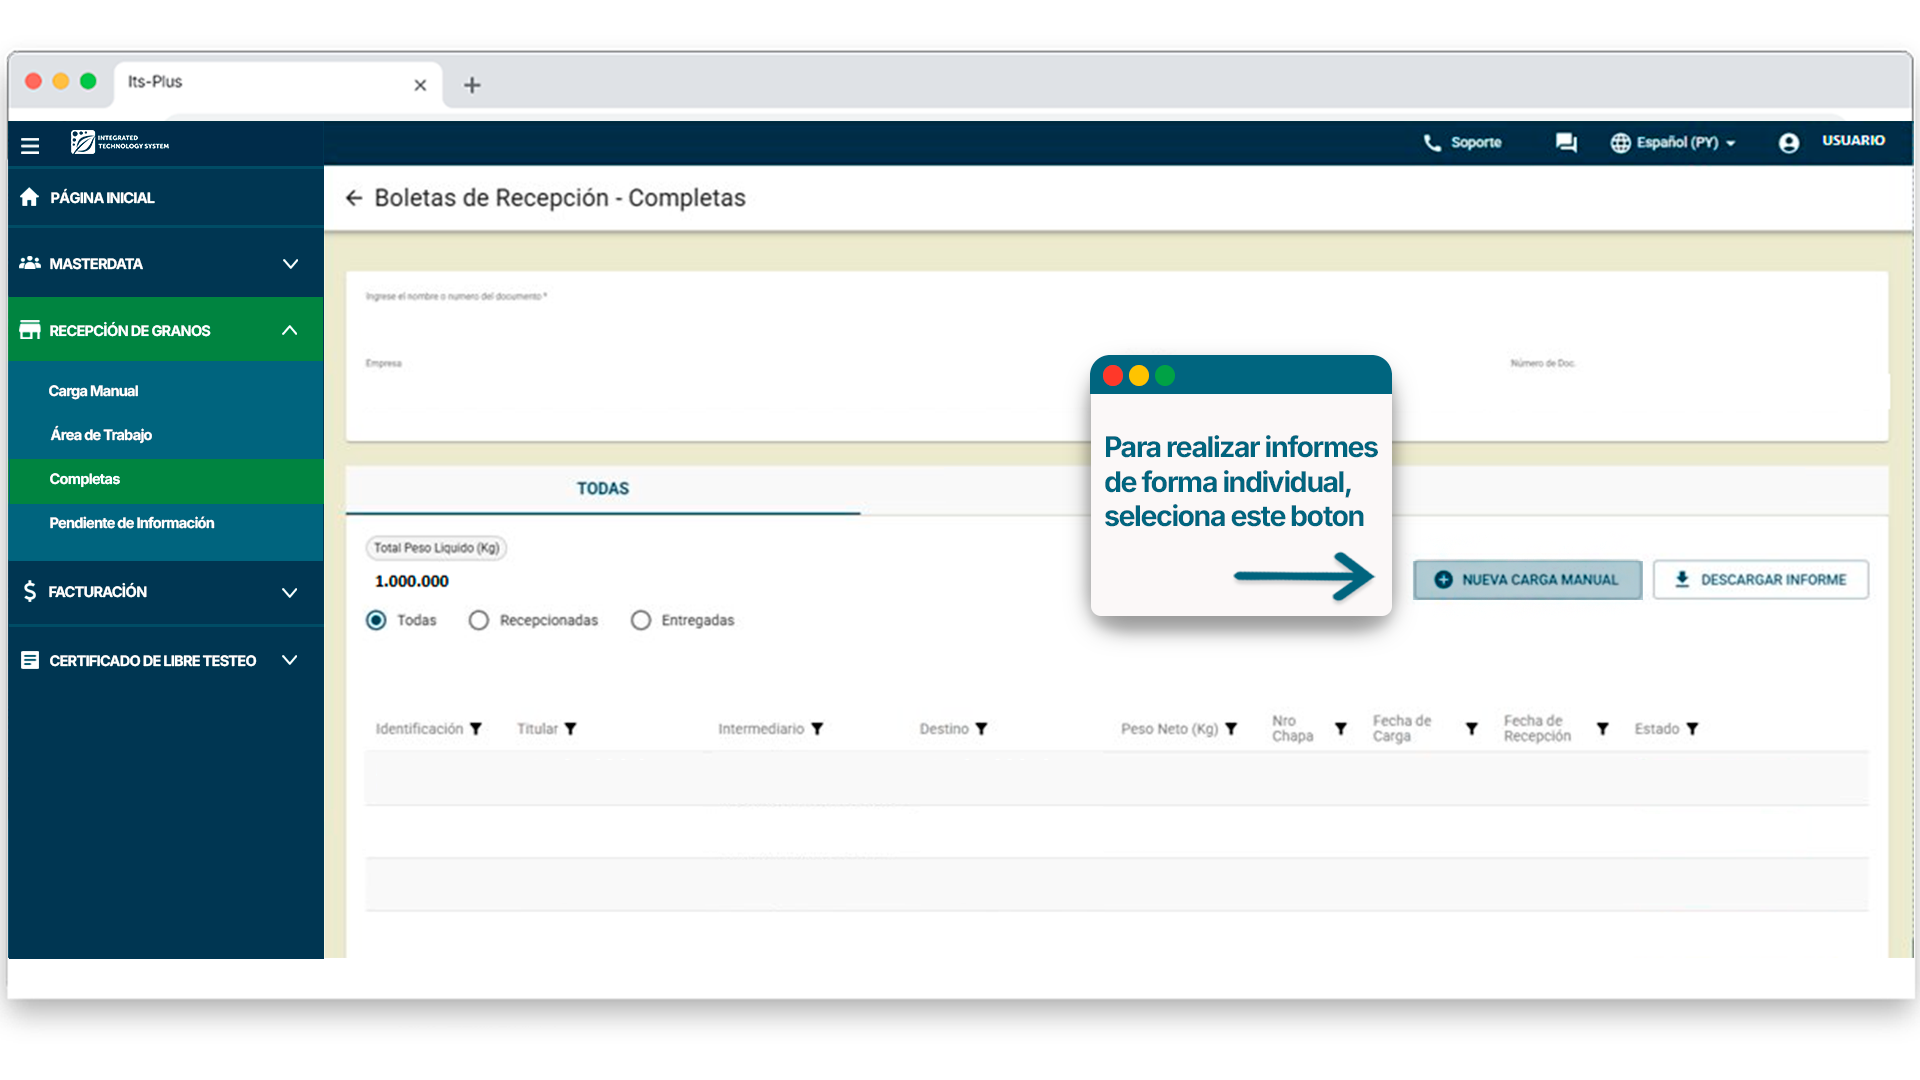The image size is (1920, 1080).
Task: Open the chat messages icon
Action: pos(1566,143)
